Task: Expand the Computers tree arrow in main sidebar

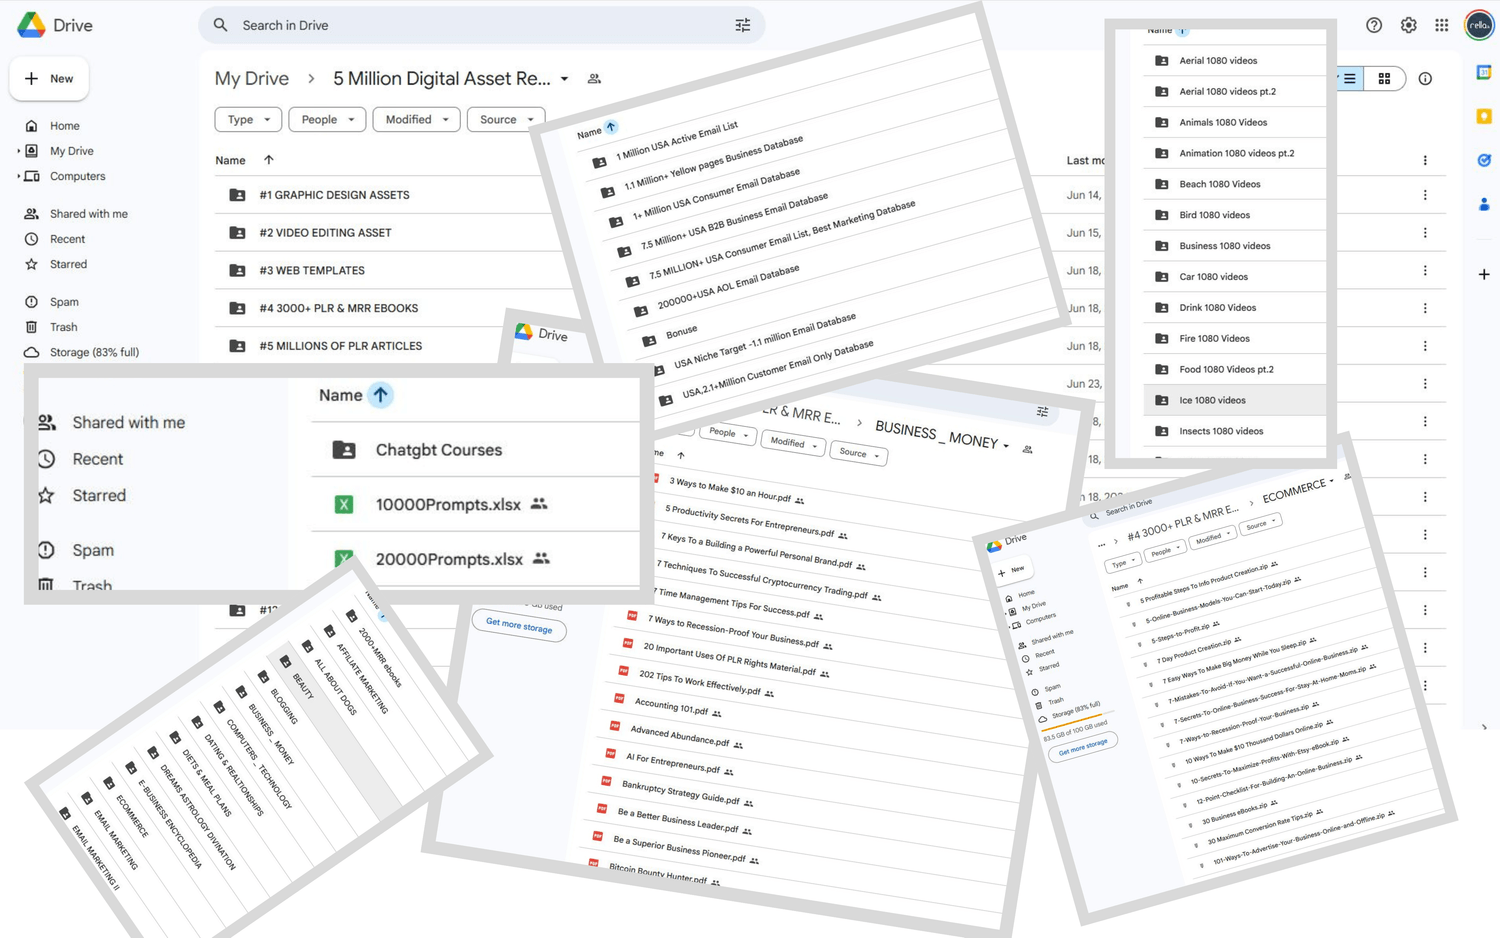Action: coord(19,176)
